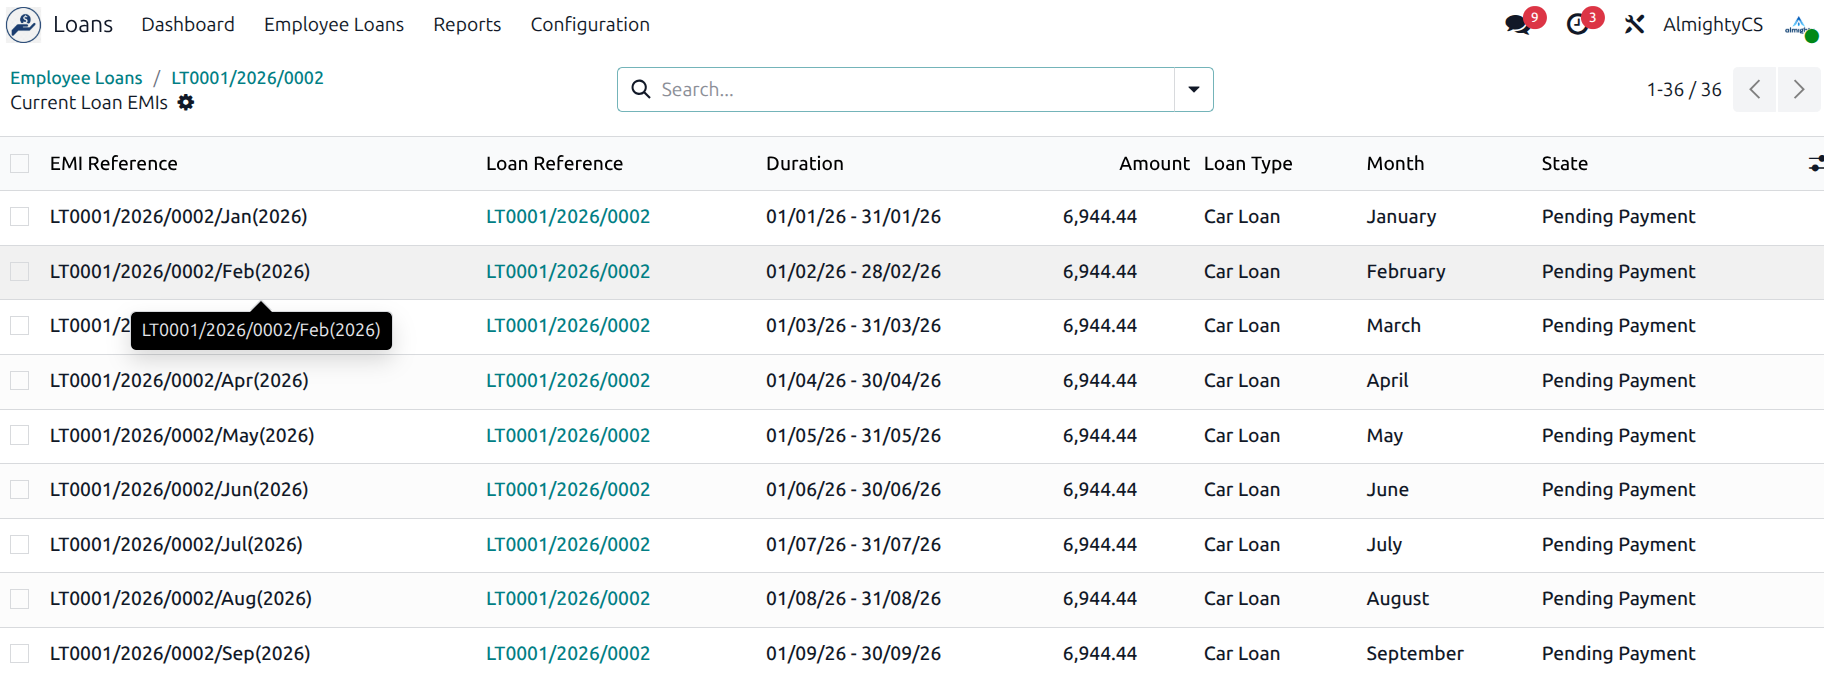This screenshot has height=681, width=1824.
Task: Expand the Reports menu
Action: point(466,25)
